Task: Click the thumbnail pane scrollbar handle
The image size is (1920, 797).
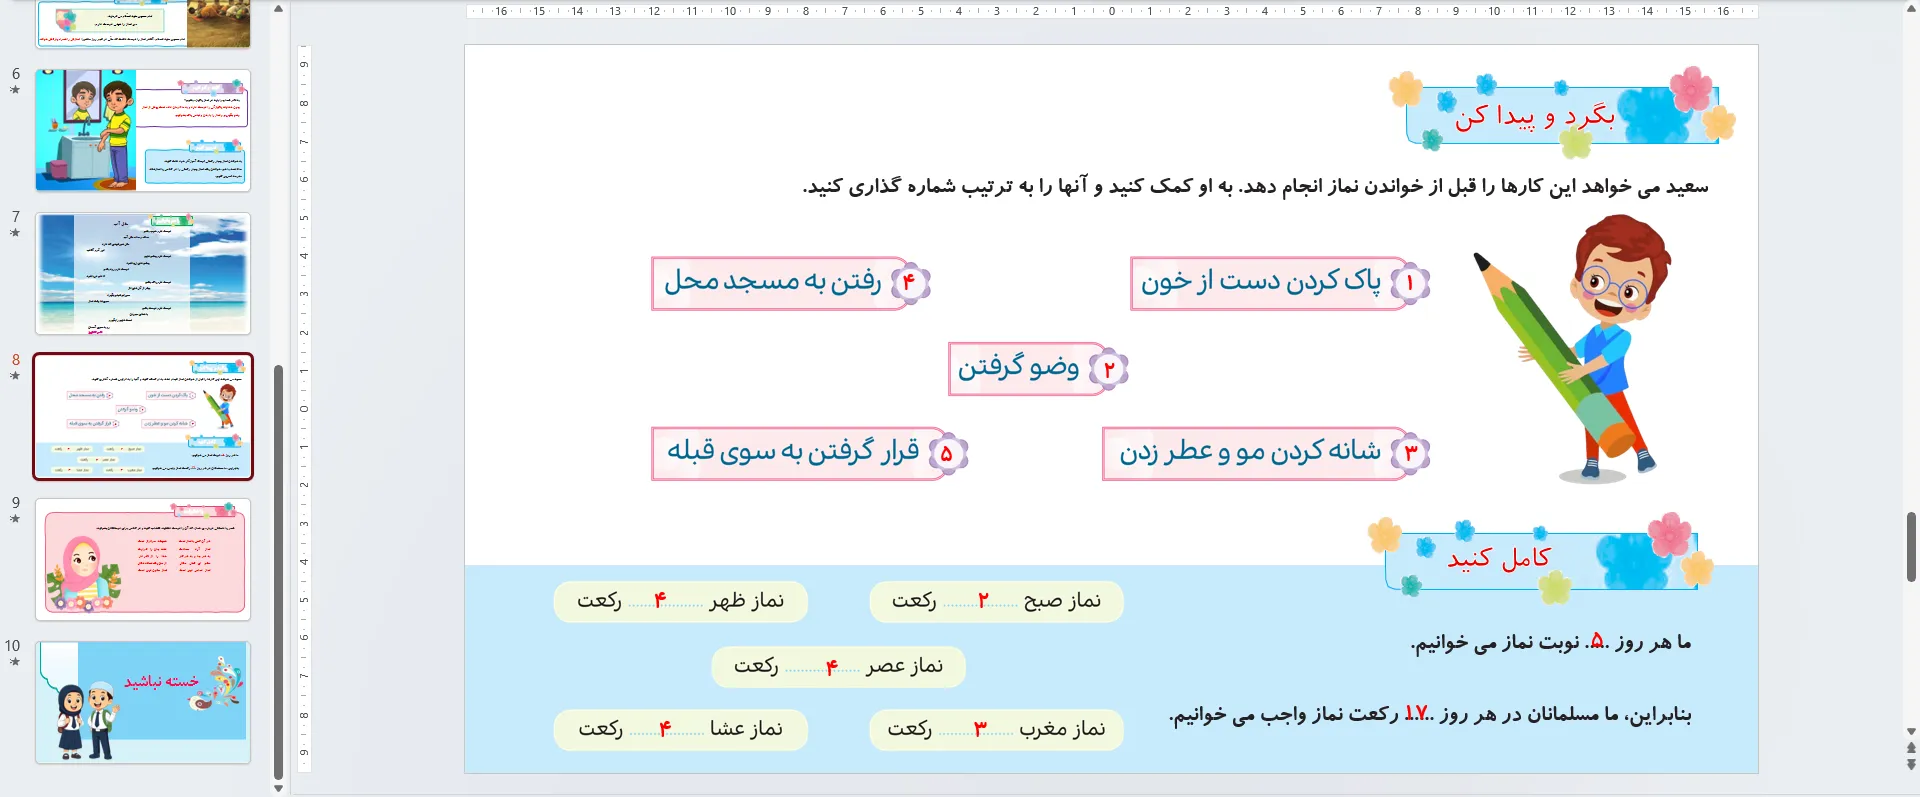Action: (x=278, y=572)
